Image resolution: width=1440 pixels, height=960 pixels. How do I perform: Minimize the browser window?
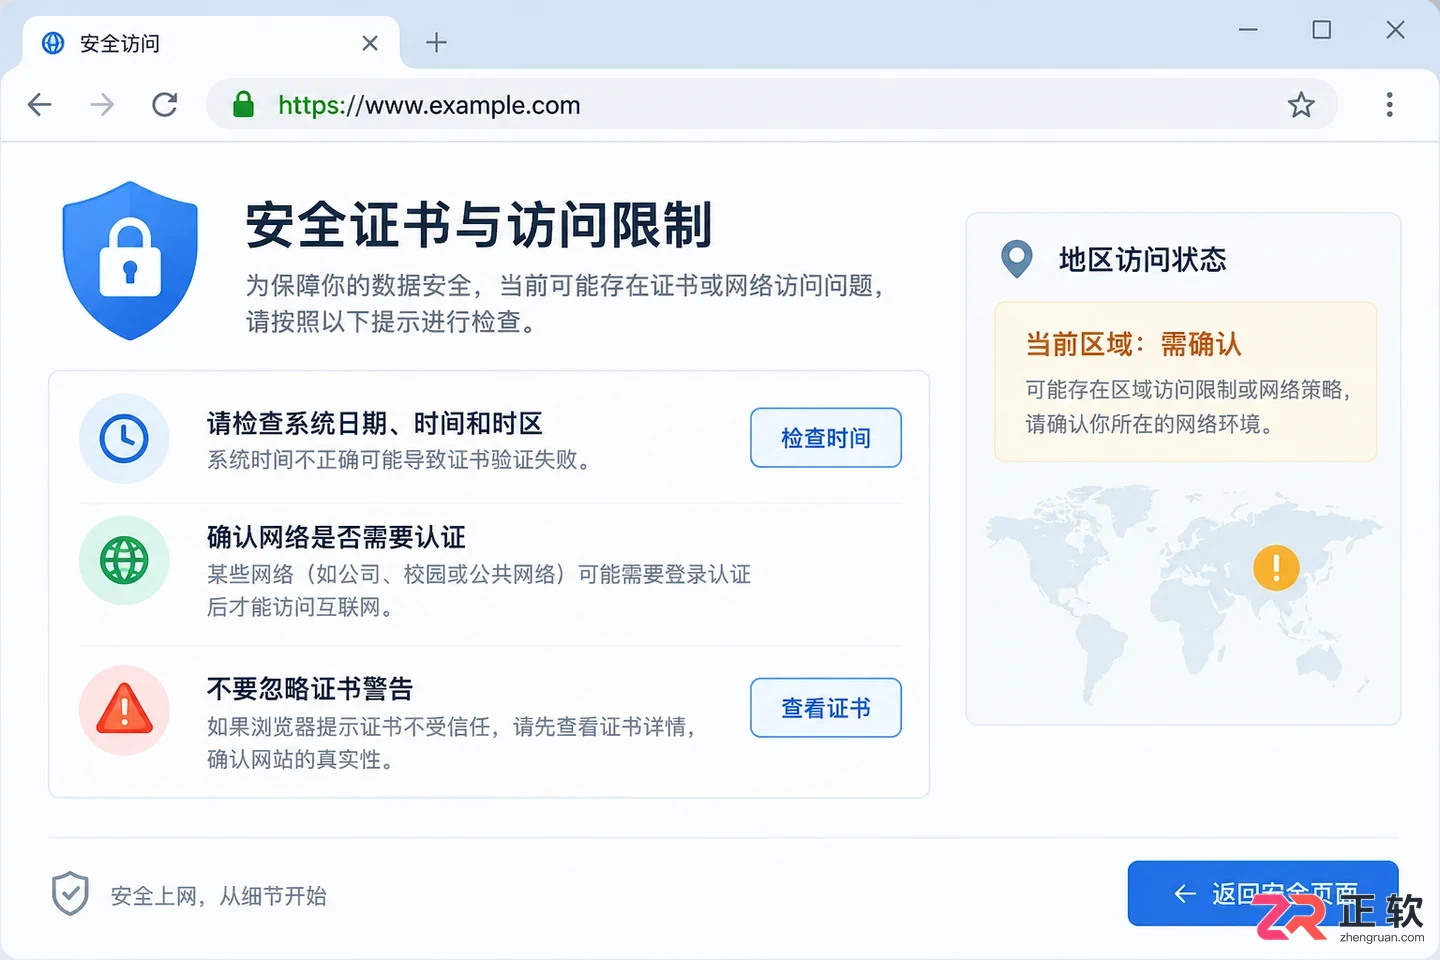point(1248,30)
